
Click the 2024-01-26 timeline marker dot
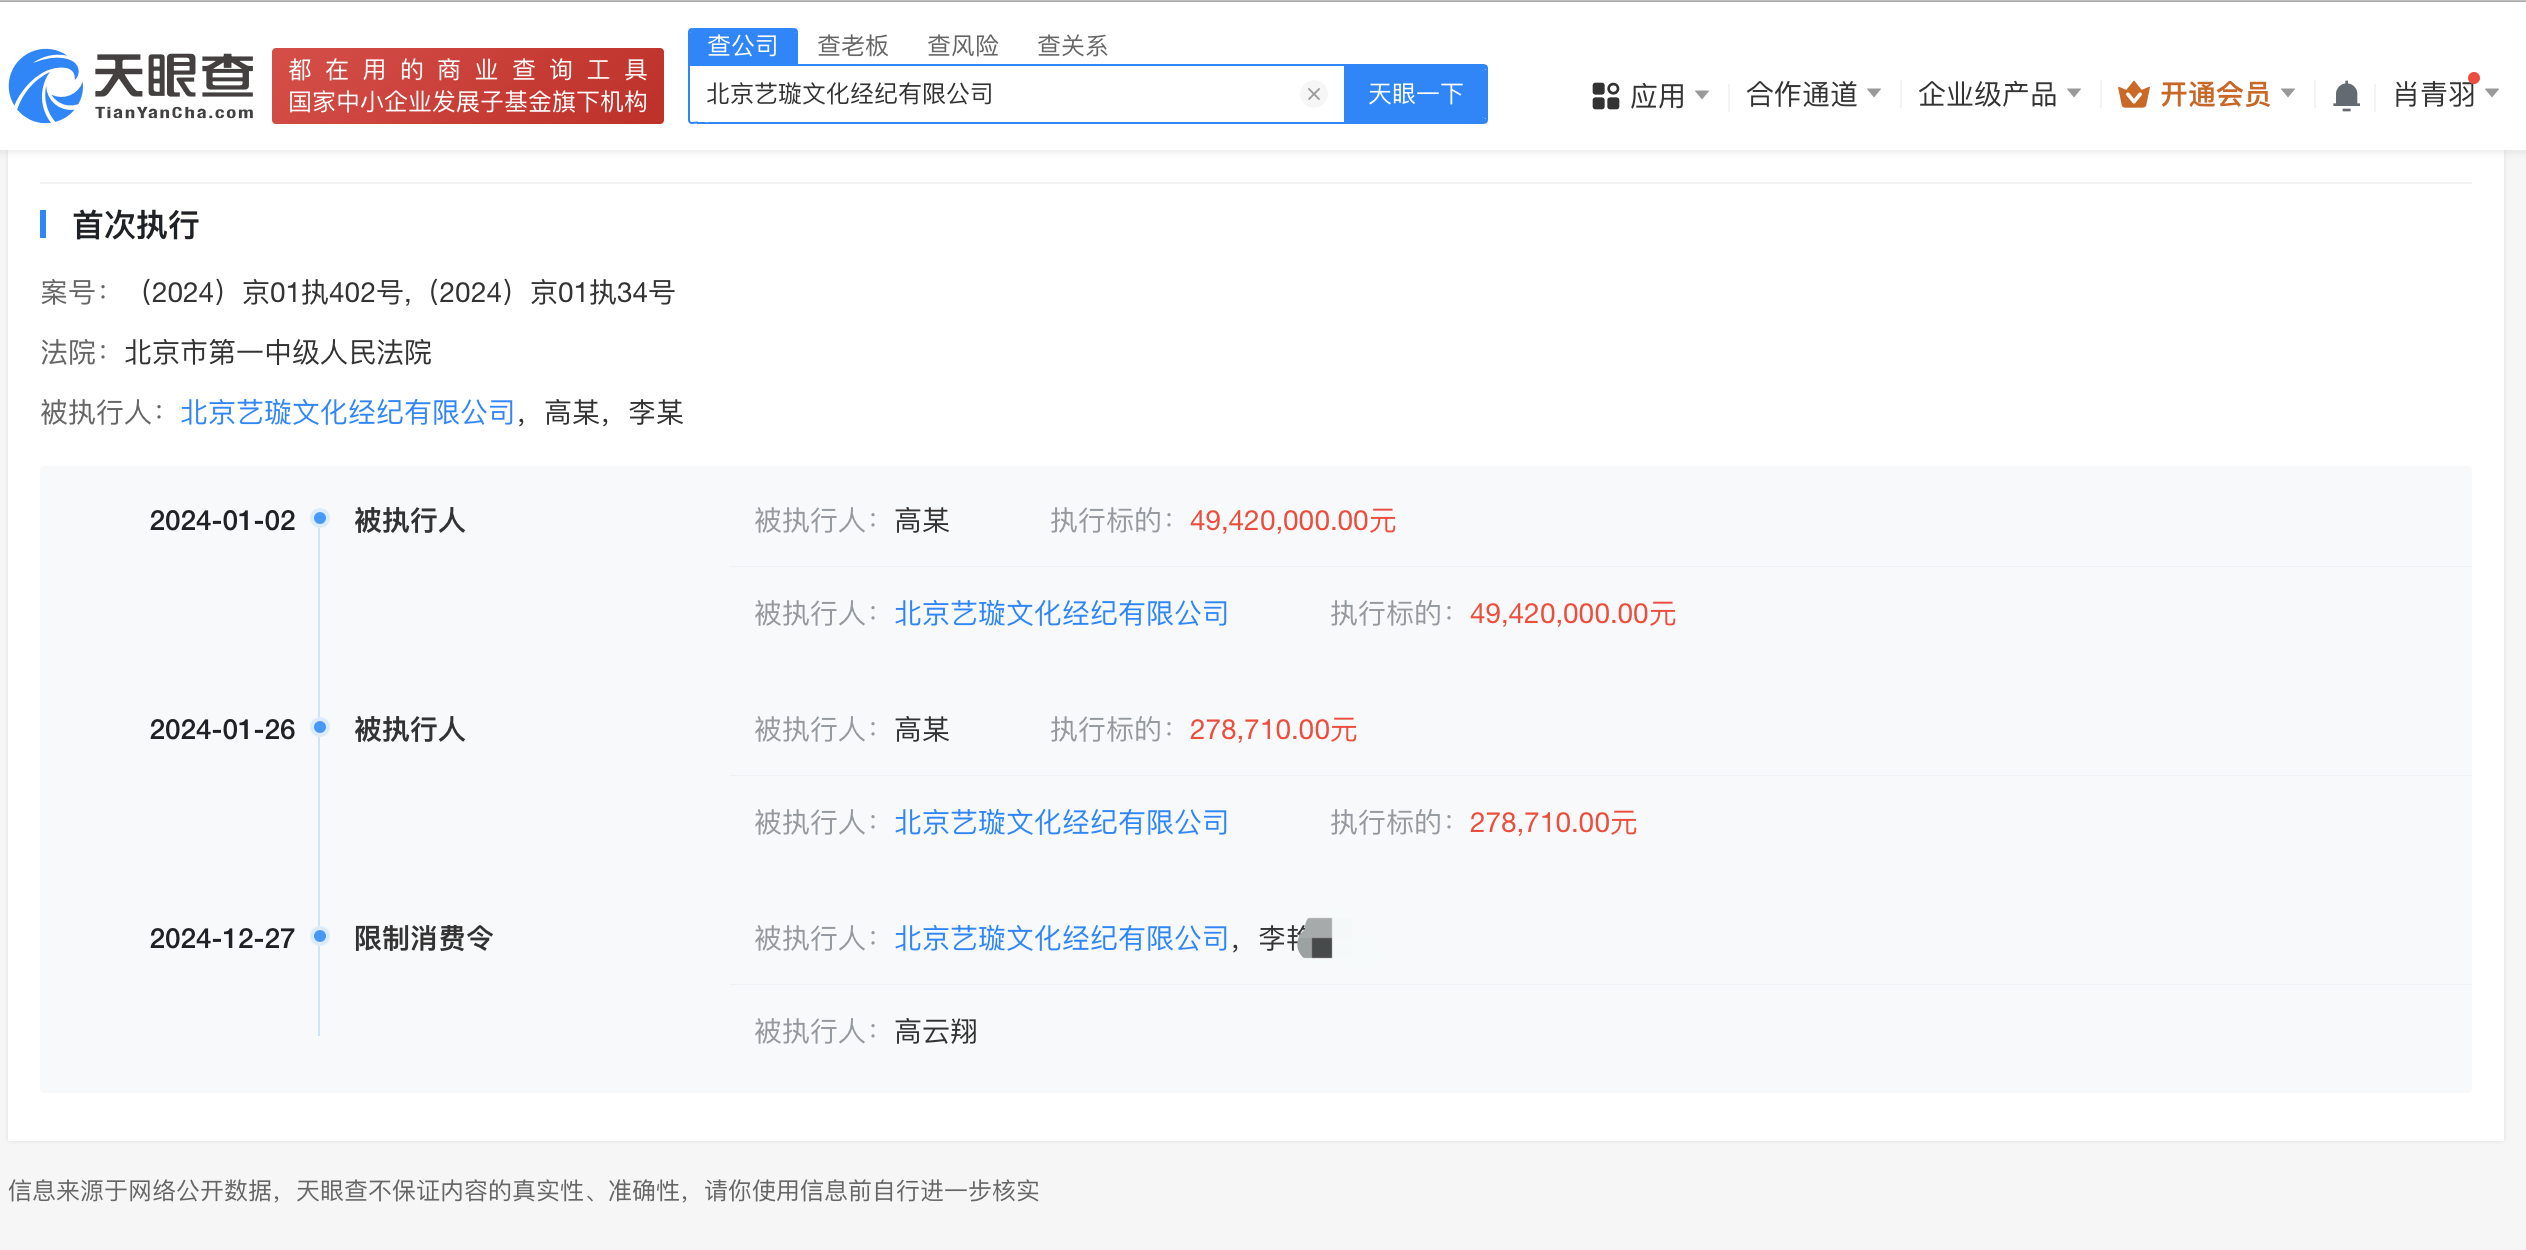tap(320, 727)
